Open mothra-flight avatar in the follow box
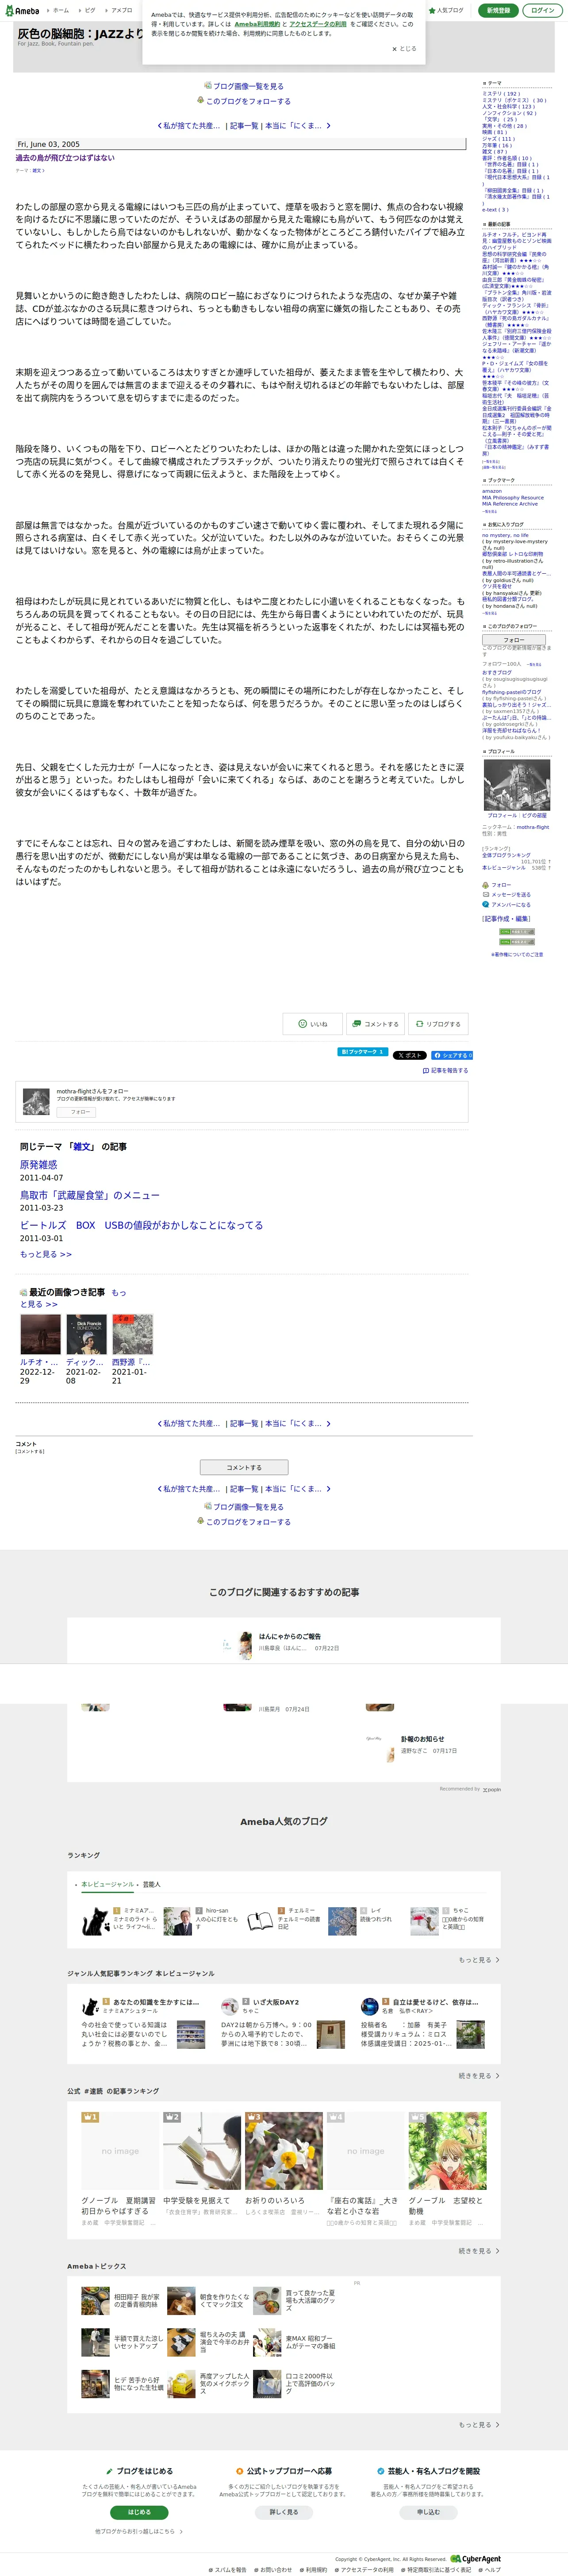The width and height of the screenshot is (568, 2576). [x=36, y=1101]
